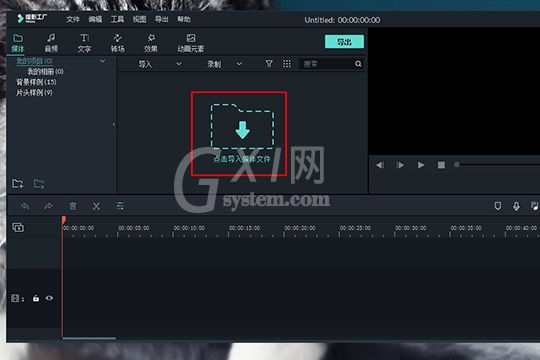Image resolution: width=540 pixels, height=360 pixels.
Task: Switch to the 转场 transitions tab
Action: coord(117,43)
